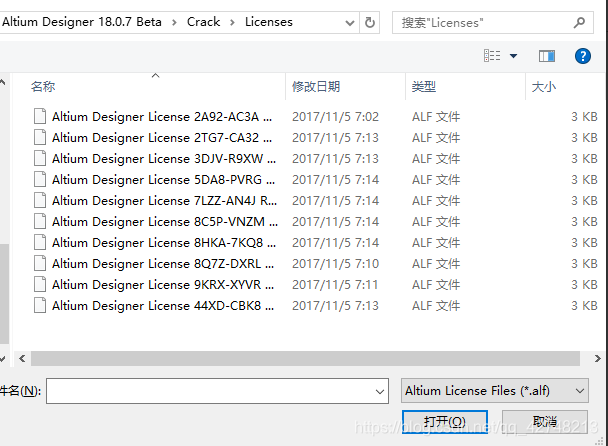This screenshot has height=446, width=608.
Task: Click file icon of License 2TG7-CA32
Action: (x=40, y=137)
